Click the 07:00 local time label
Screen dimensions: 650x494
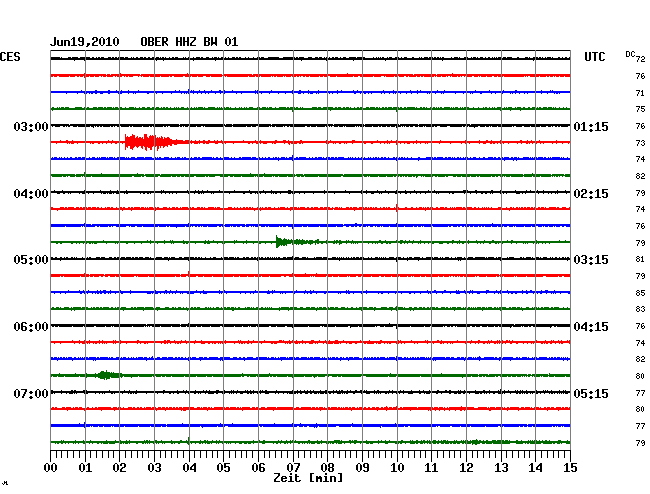pos(31,393)
